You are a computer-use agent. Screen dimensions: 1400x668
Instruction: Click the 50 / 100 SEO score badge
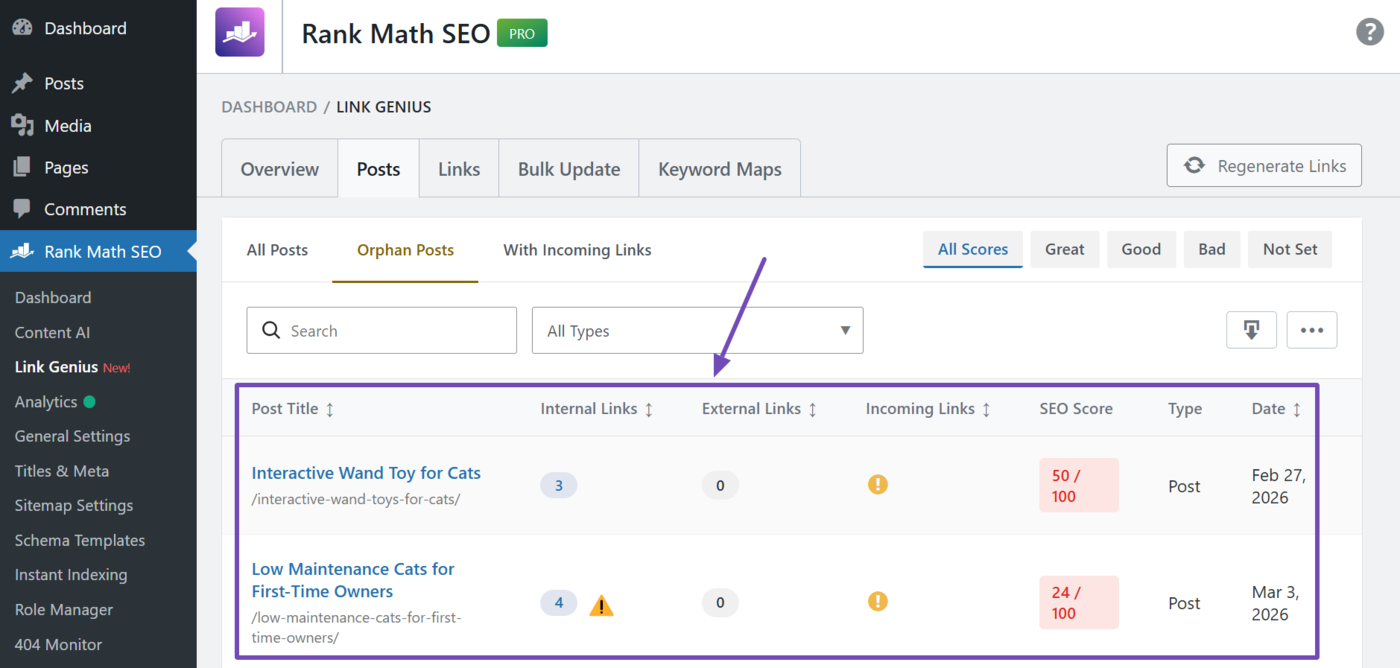1078,486
